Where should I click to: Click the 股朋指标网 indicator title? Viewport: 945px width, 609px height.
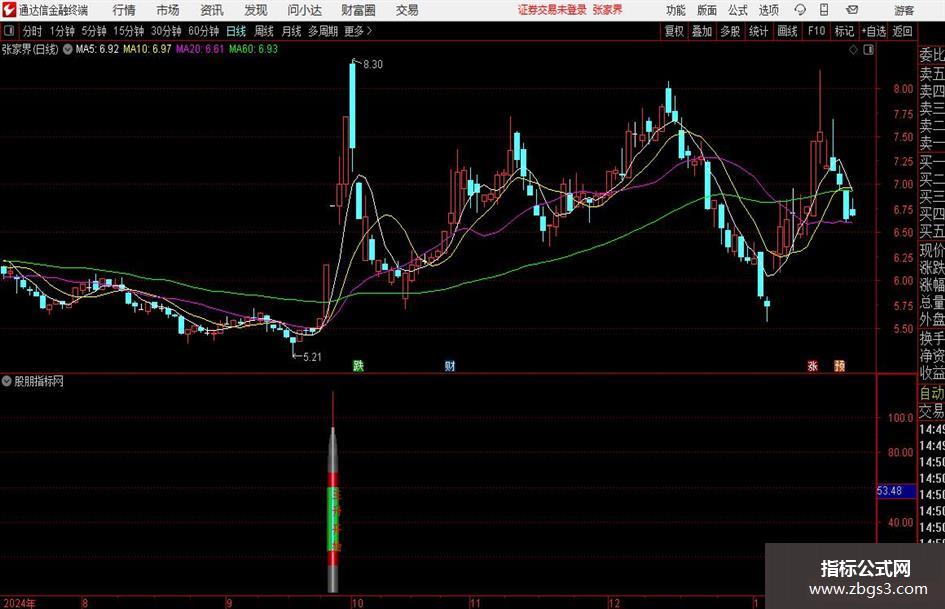coord(39,381)
